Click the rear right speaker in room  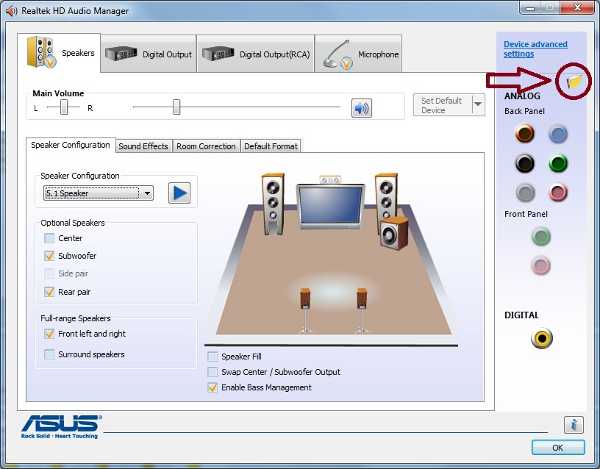tap(362, 310)
